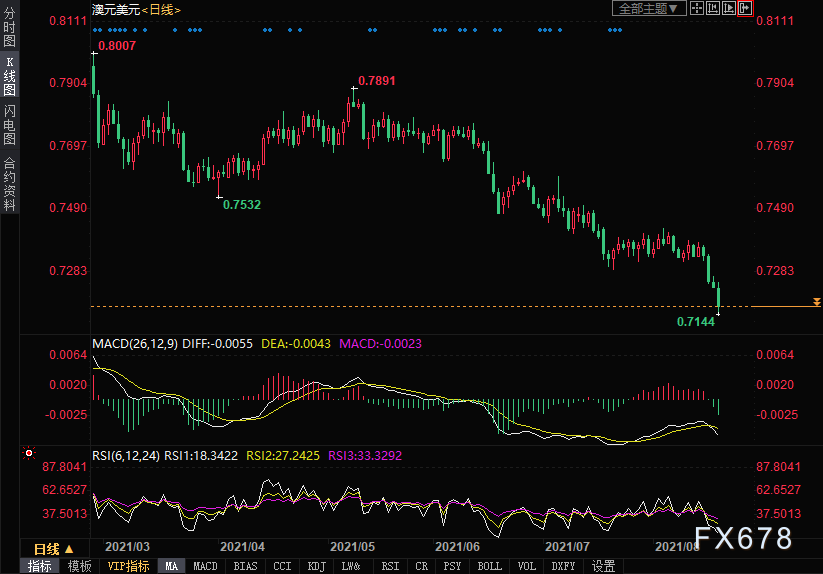Click the RSI1:18.3422 value
The height and width of the screenshot is (574, 823).
(x=201, y=455)
